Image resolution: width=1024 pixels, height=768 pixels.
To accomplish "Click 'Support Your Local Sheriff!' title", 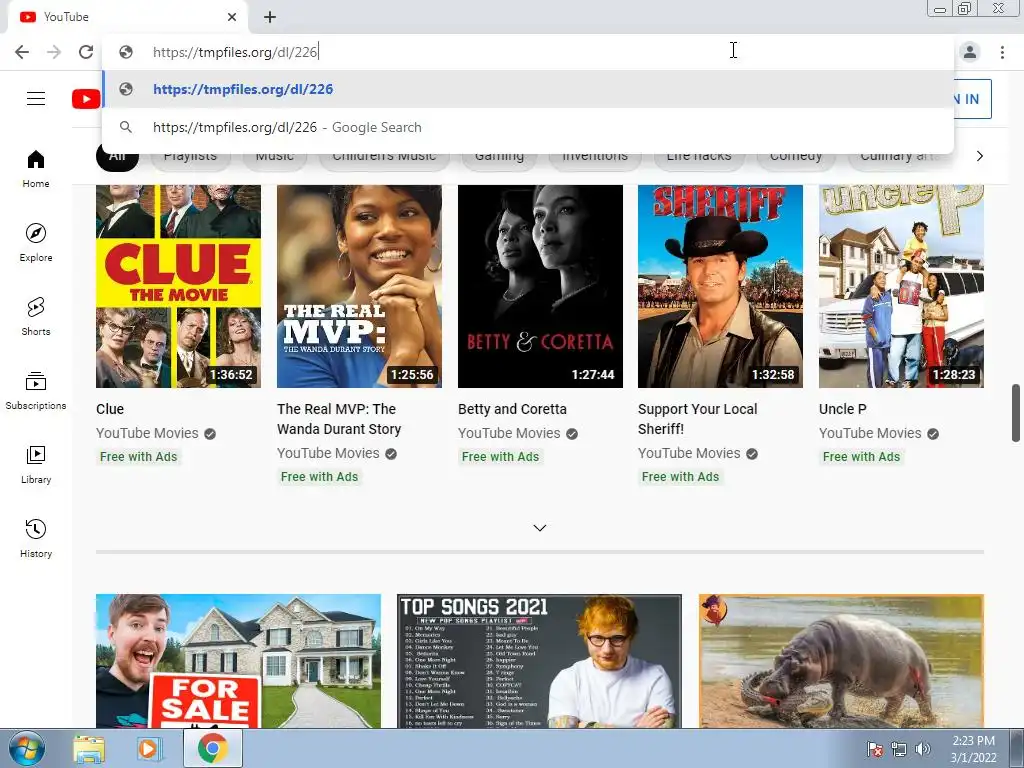I will point(697,419).
